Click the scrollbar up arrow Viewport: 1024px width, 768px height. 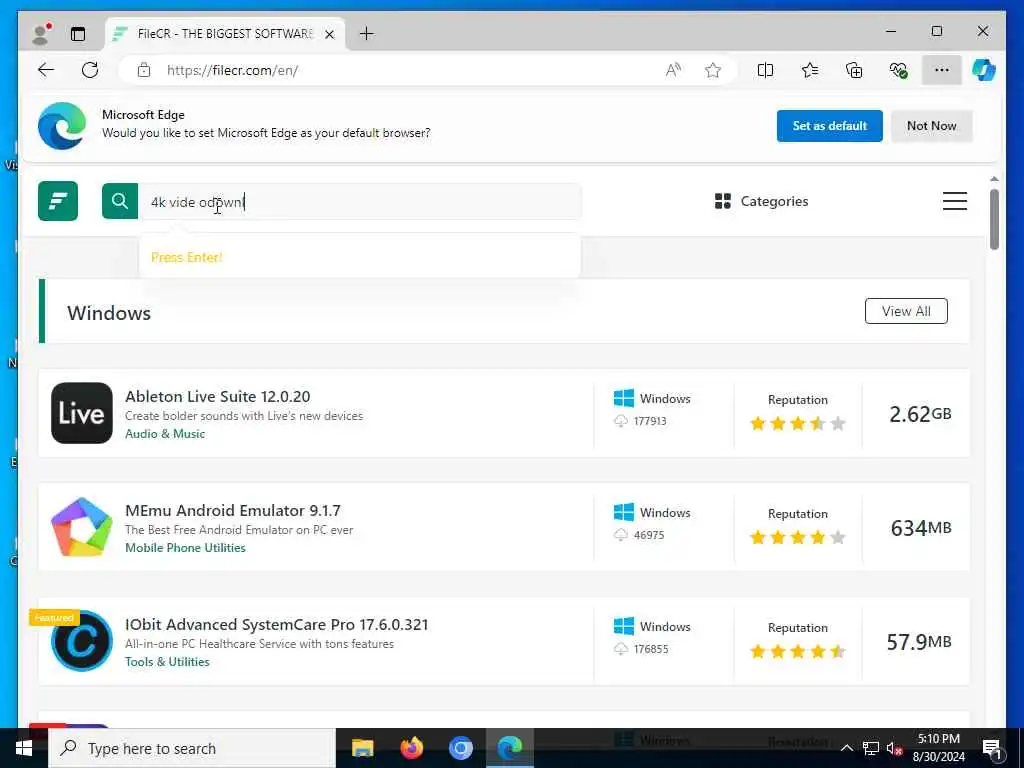994,179
